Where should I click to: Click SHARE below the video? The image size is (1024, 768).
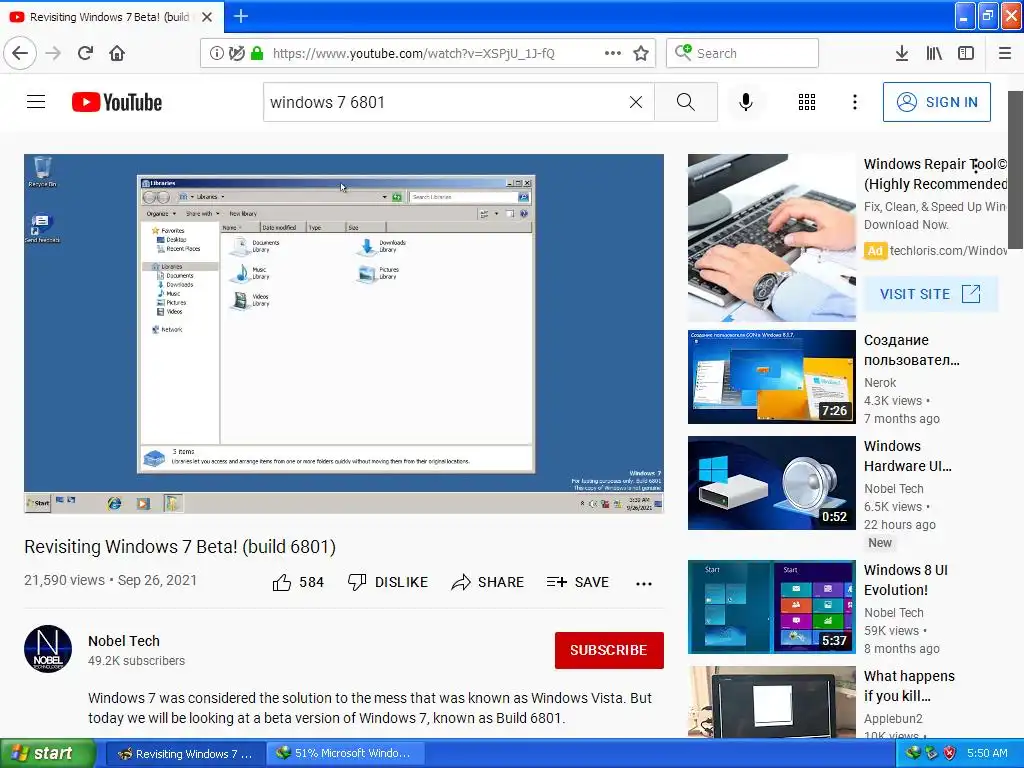coord(487,582)
